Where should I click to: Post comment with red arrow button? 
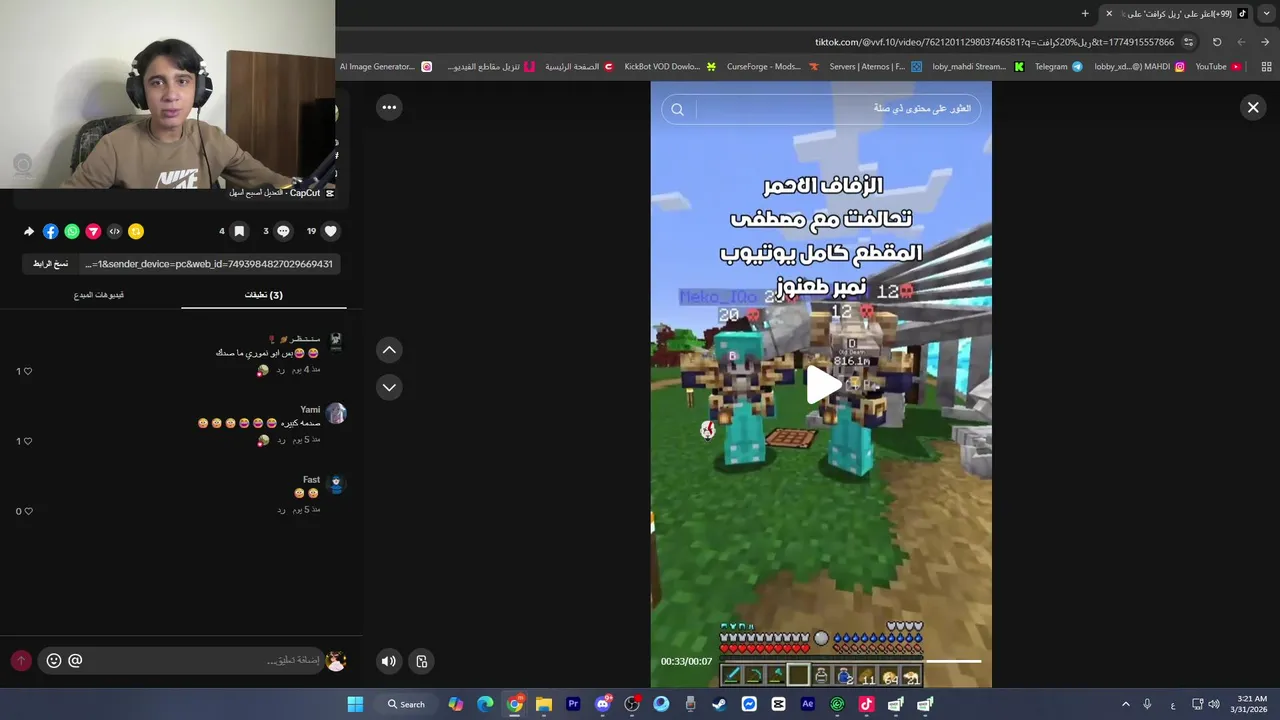point(21,660)
